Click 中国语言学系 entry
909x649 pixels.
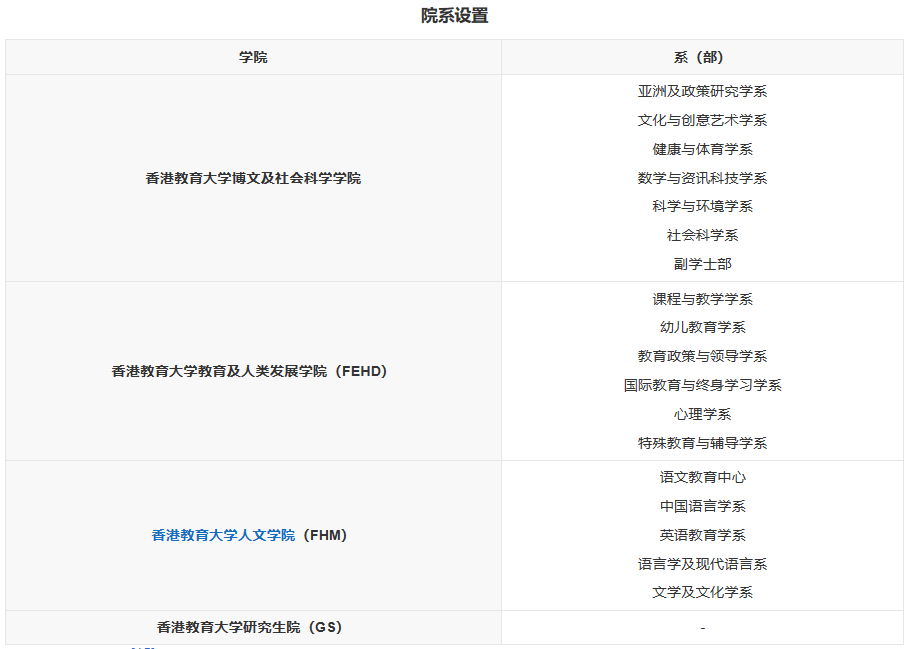(702, 506)
